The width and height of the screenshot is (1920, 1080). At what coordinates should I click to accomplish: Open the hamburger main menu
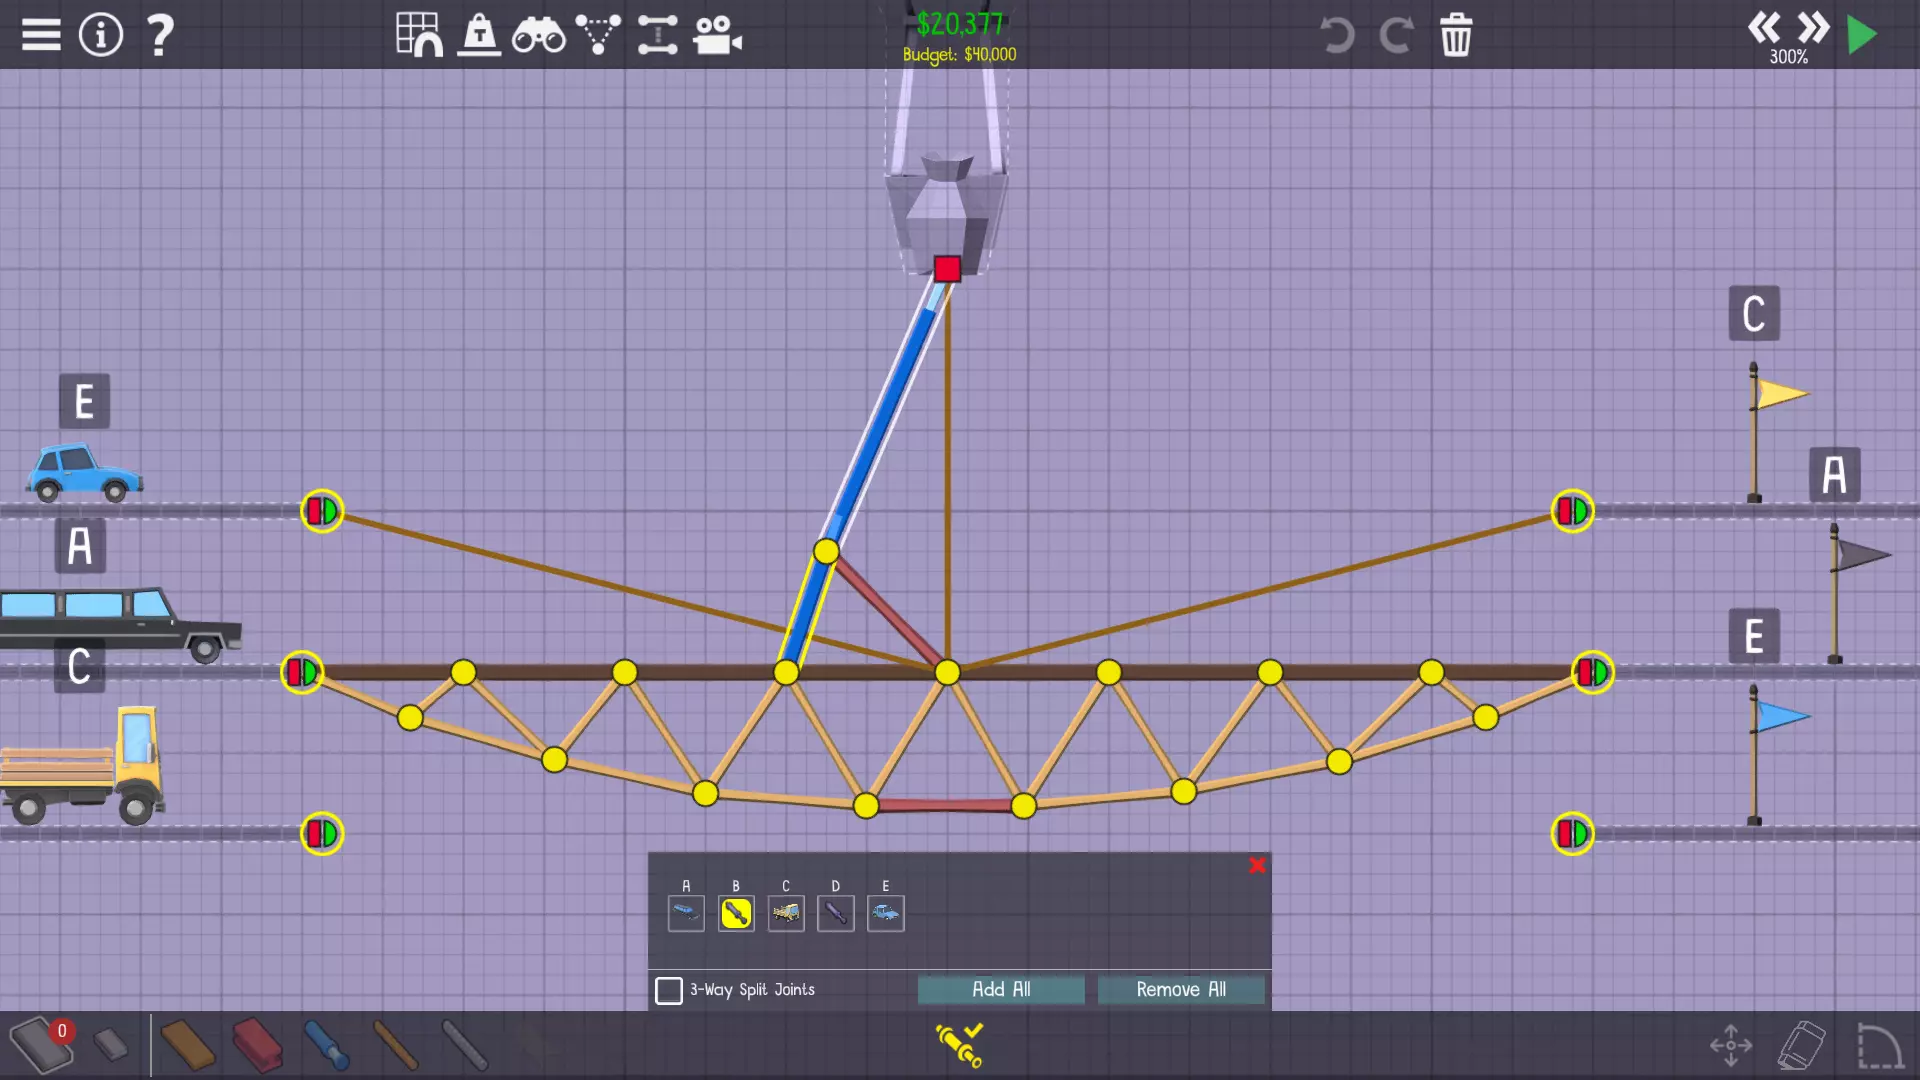point(41,35)
